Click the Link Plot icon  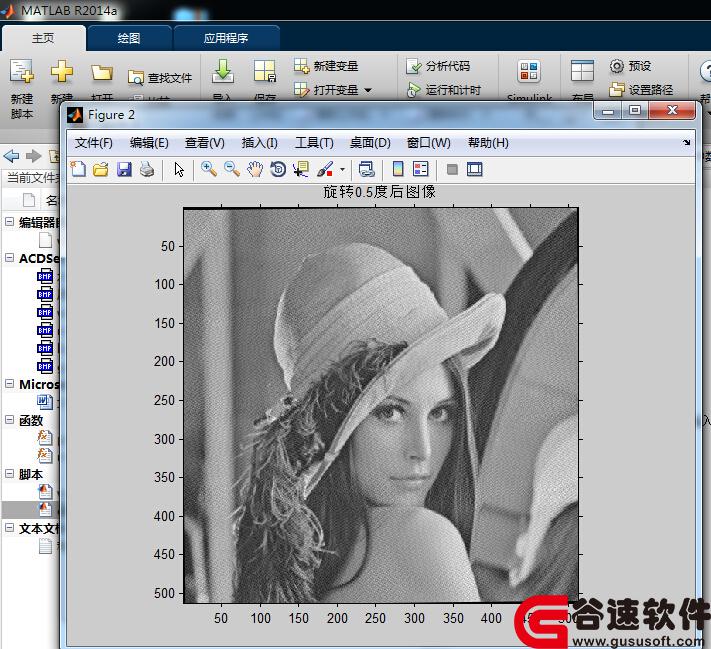[x=366, y=170]
